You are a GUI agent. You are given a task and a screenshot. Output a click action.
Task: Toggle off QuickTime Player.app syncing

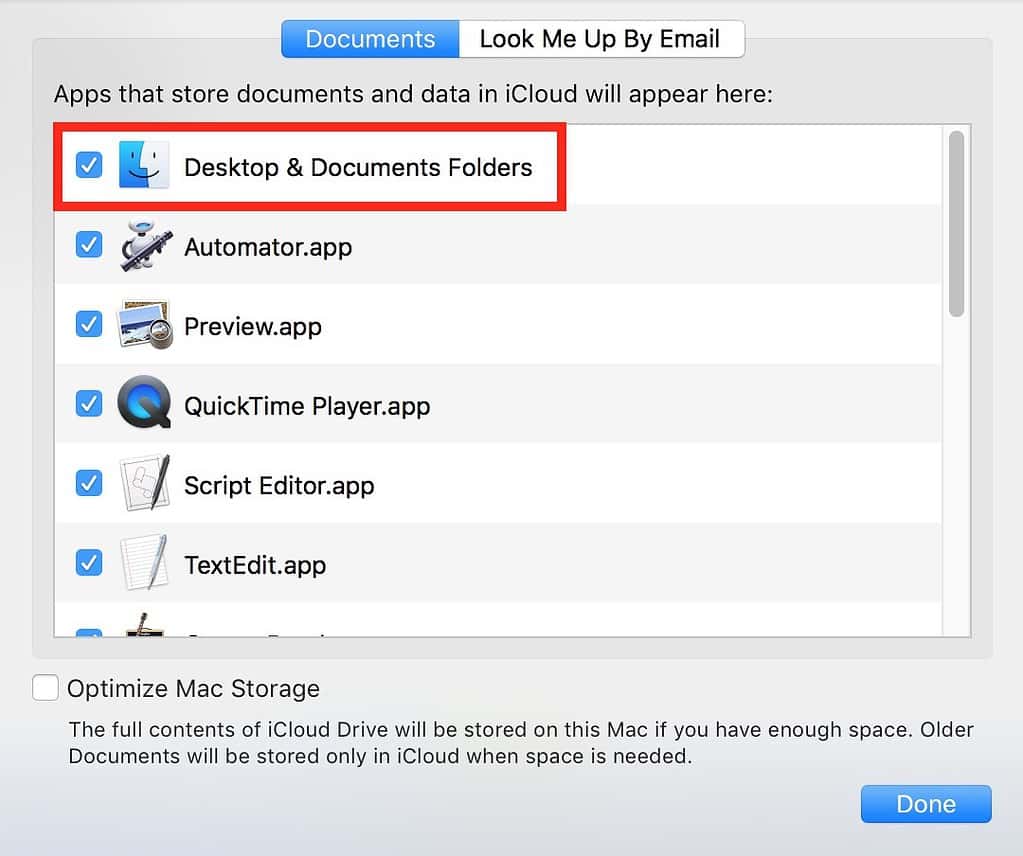pyautogui.click(x=88, y=404)
